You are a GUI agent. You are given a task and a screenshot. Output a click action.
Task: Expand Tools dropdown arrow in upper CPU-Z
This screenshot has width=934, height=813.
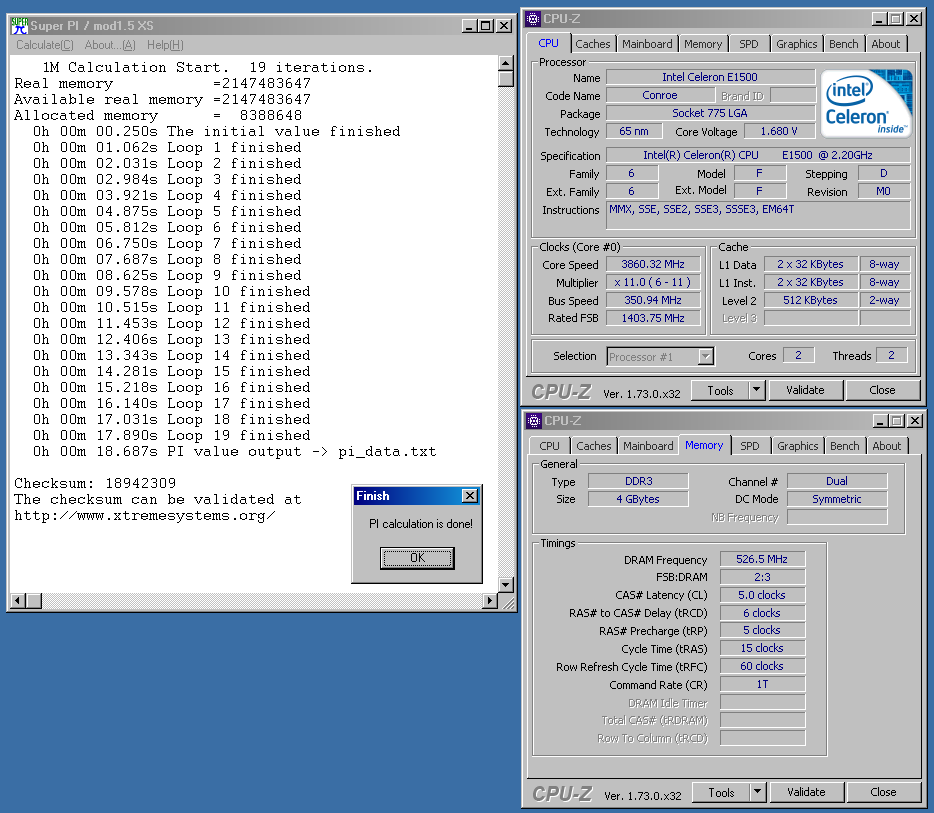756,391
